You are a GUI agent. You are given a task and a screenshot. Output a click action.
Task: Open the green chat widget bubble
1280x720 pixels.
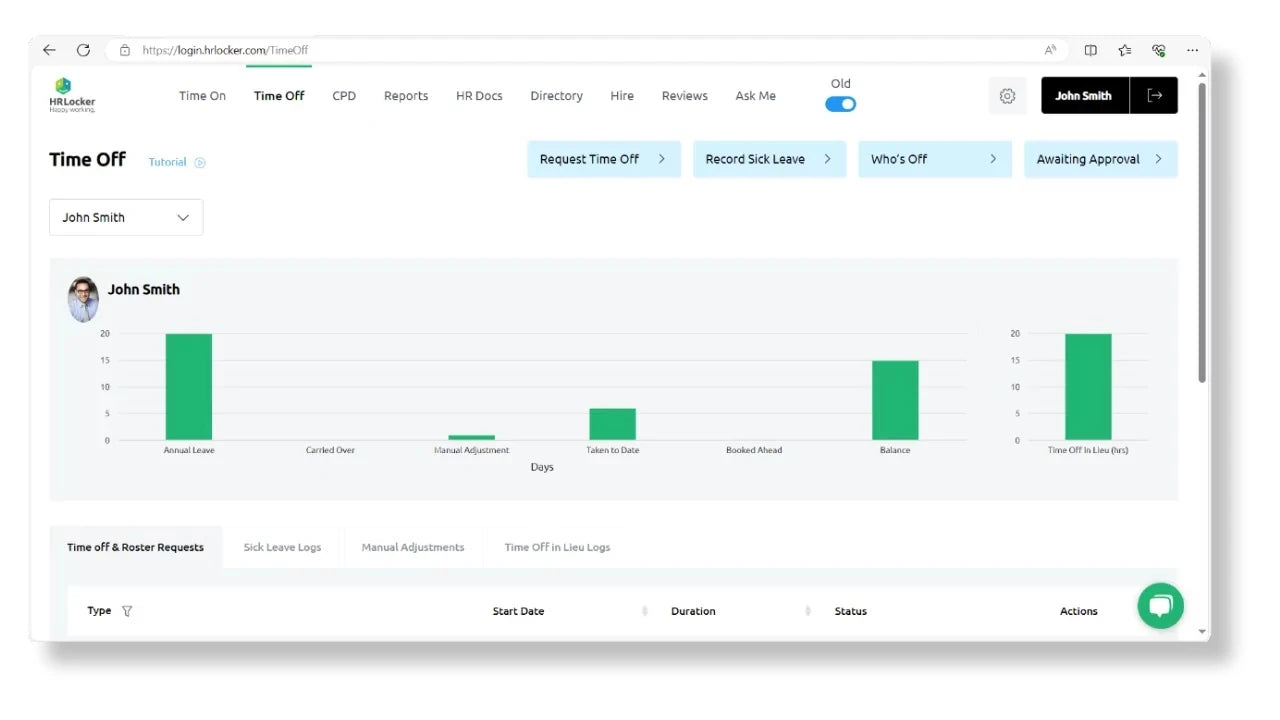[1160, 605]
